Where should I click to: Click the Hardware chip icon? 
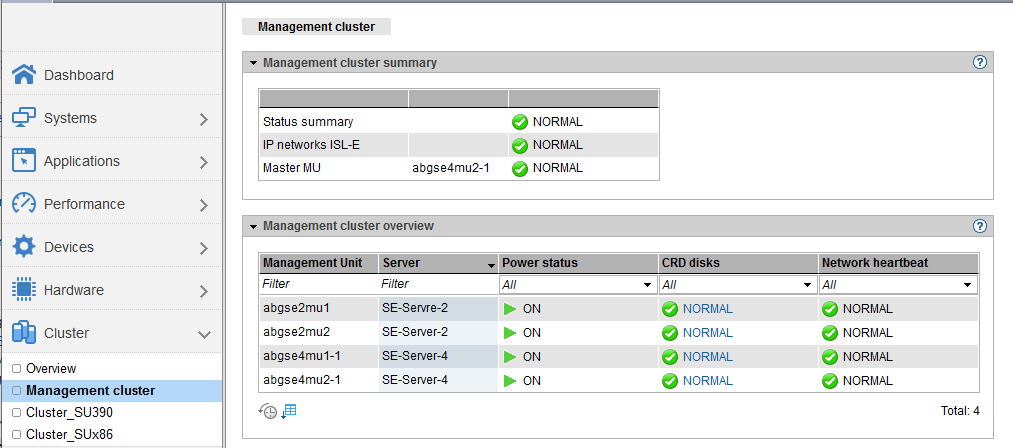(x=24, y=290)
